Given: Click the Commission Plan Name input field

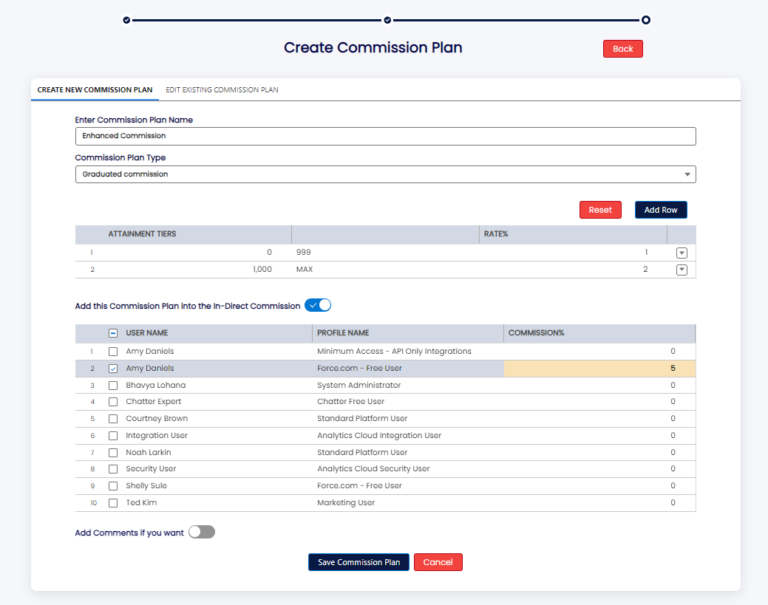Looking at the screenshot, I should 385,136.
